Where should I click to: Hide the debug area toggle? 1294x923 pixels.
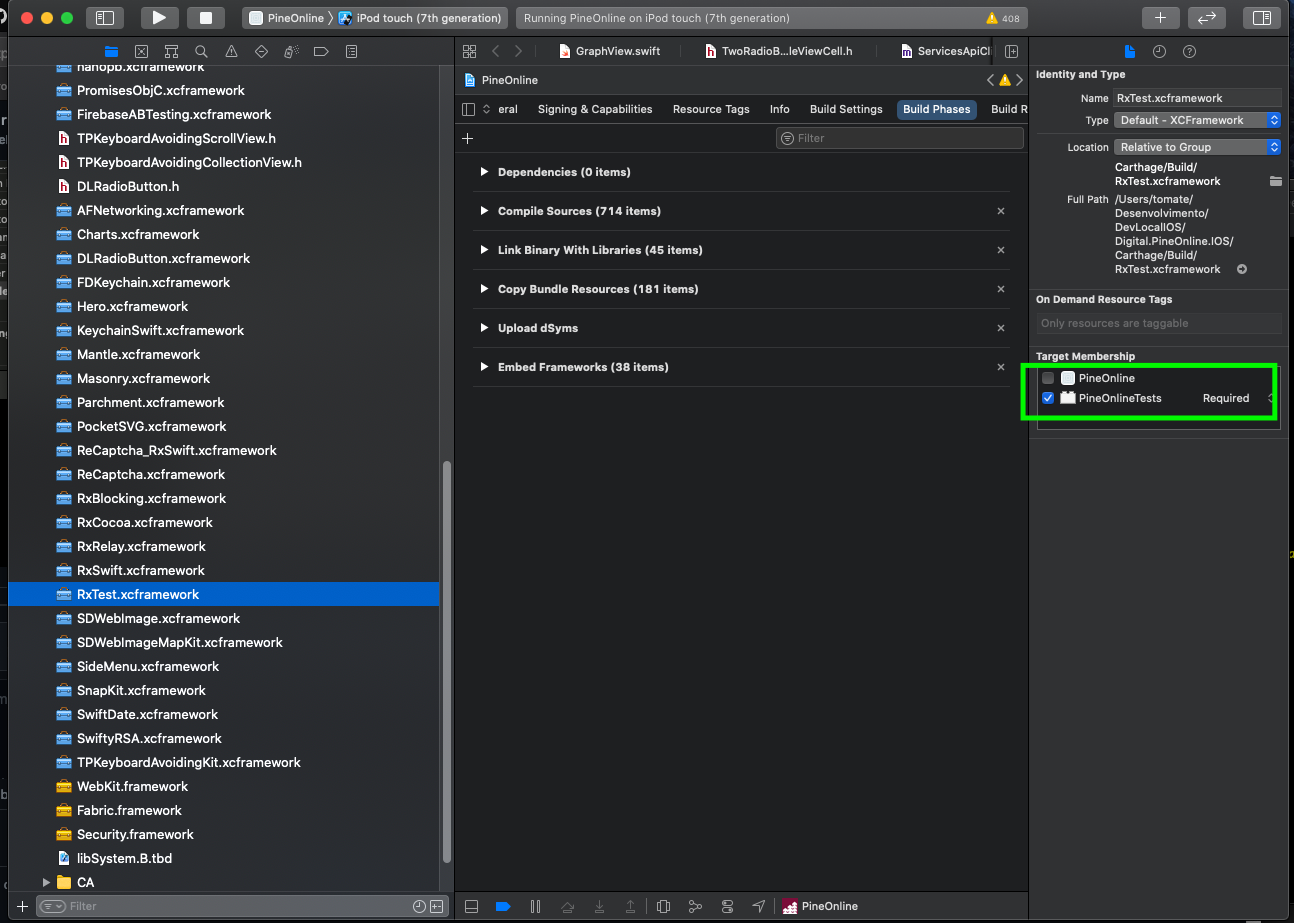click(471, 906)
